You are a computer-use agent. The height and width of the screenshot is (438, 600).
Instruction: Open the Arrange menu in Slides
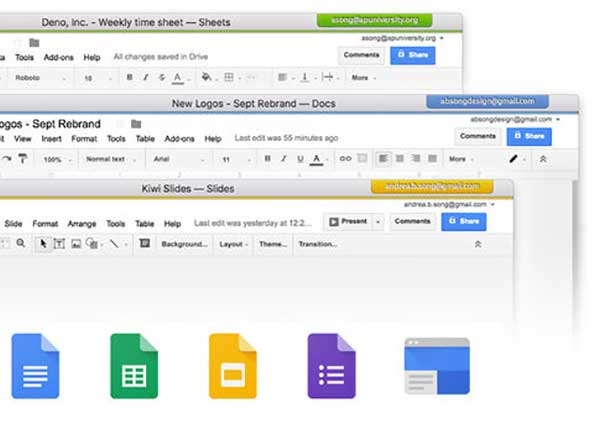click(82, 223)
